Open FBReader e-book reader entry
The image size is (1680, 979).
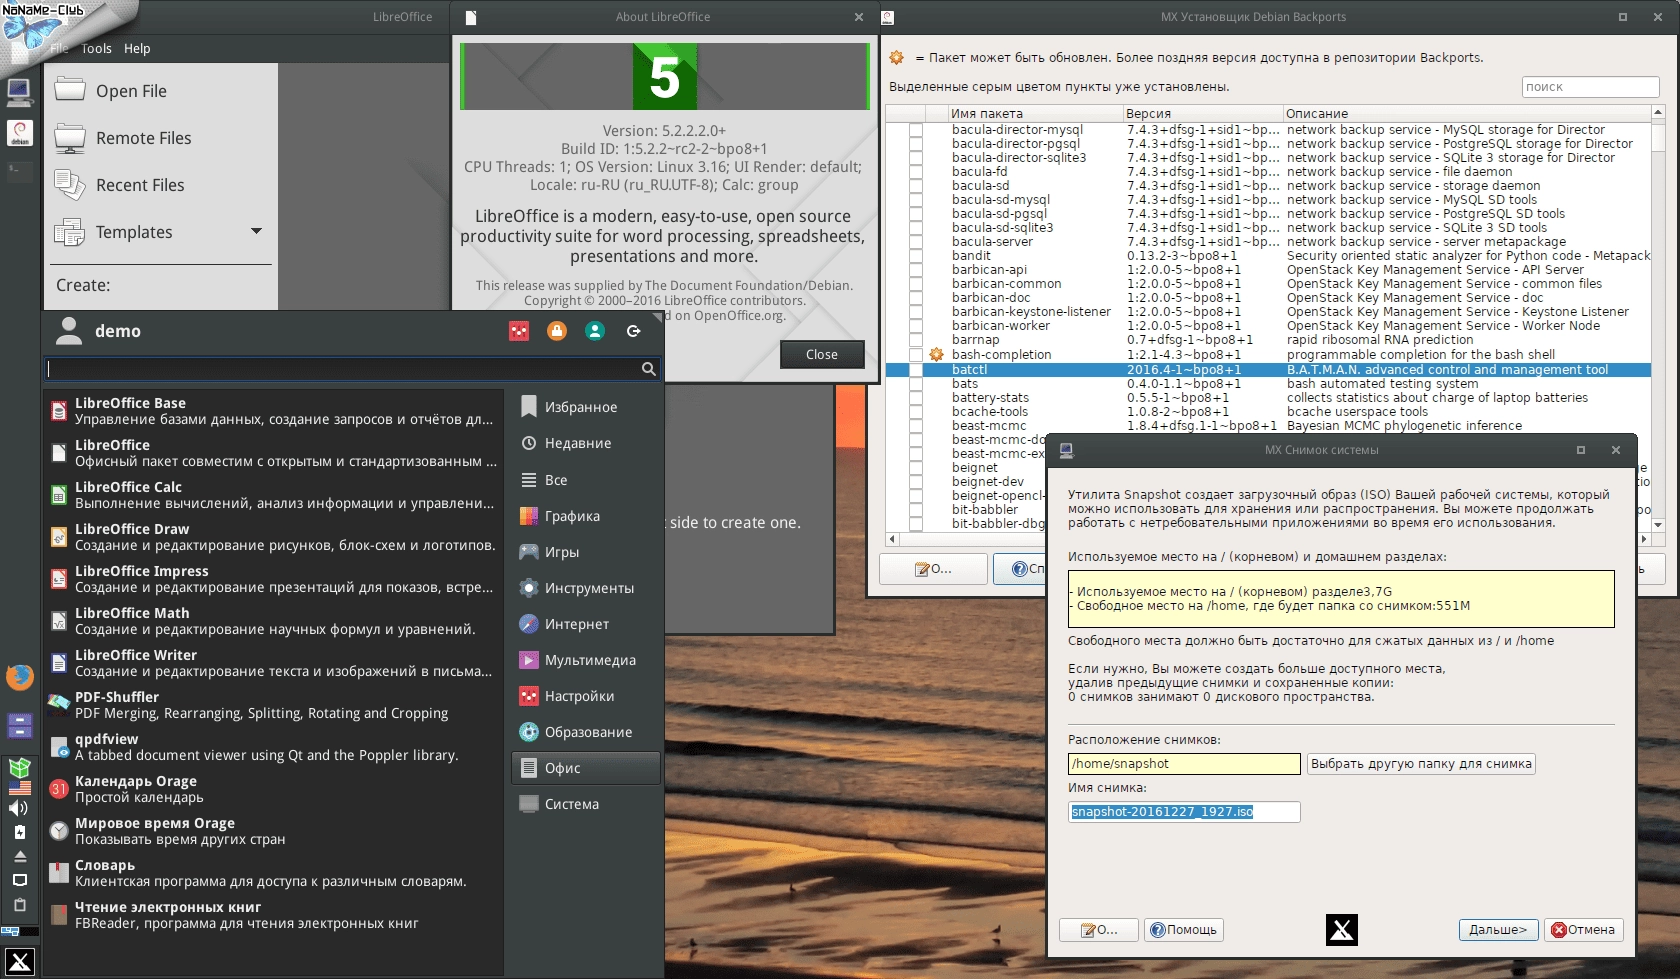272,915
